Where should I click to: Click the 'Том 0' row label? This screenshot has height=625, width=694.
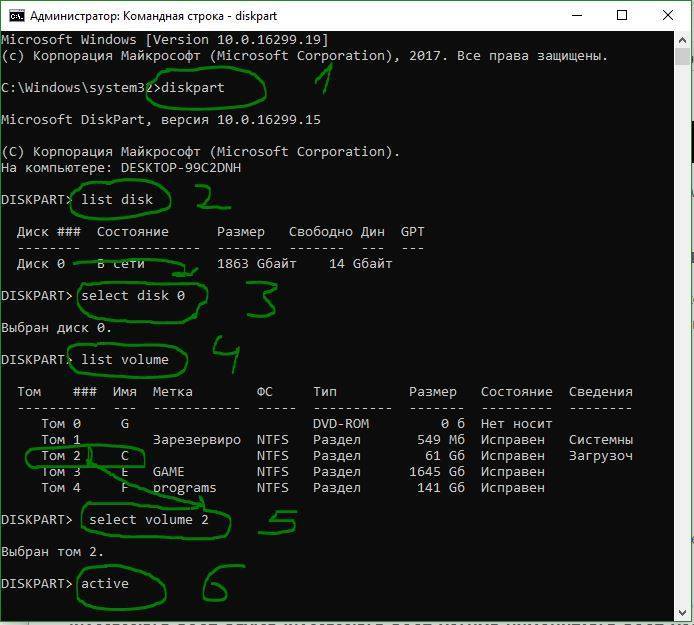[61, 424]
